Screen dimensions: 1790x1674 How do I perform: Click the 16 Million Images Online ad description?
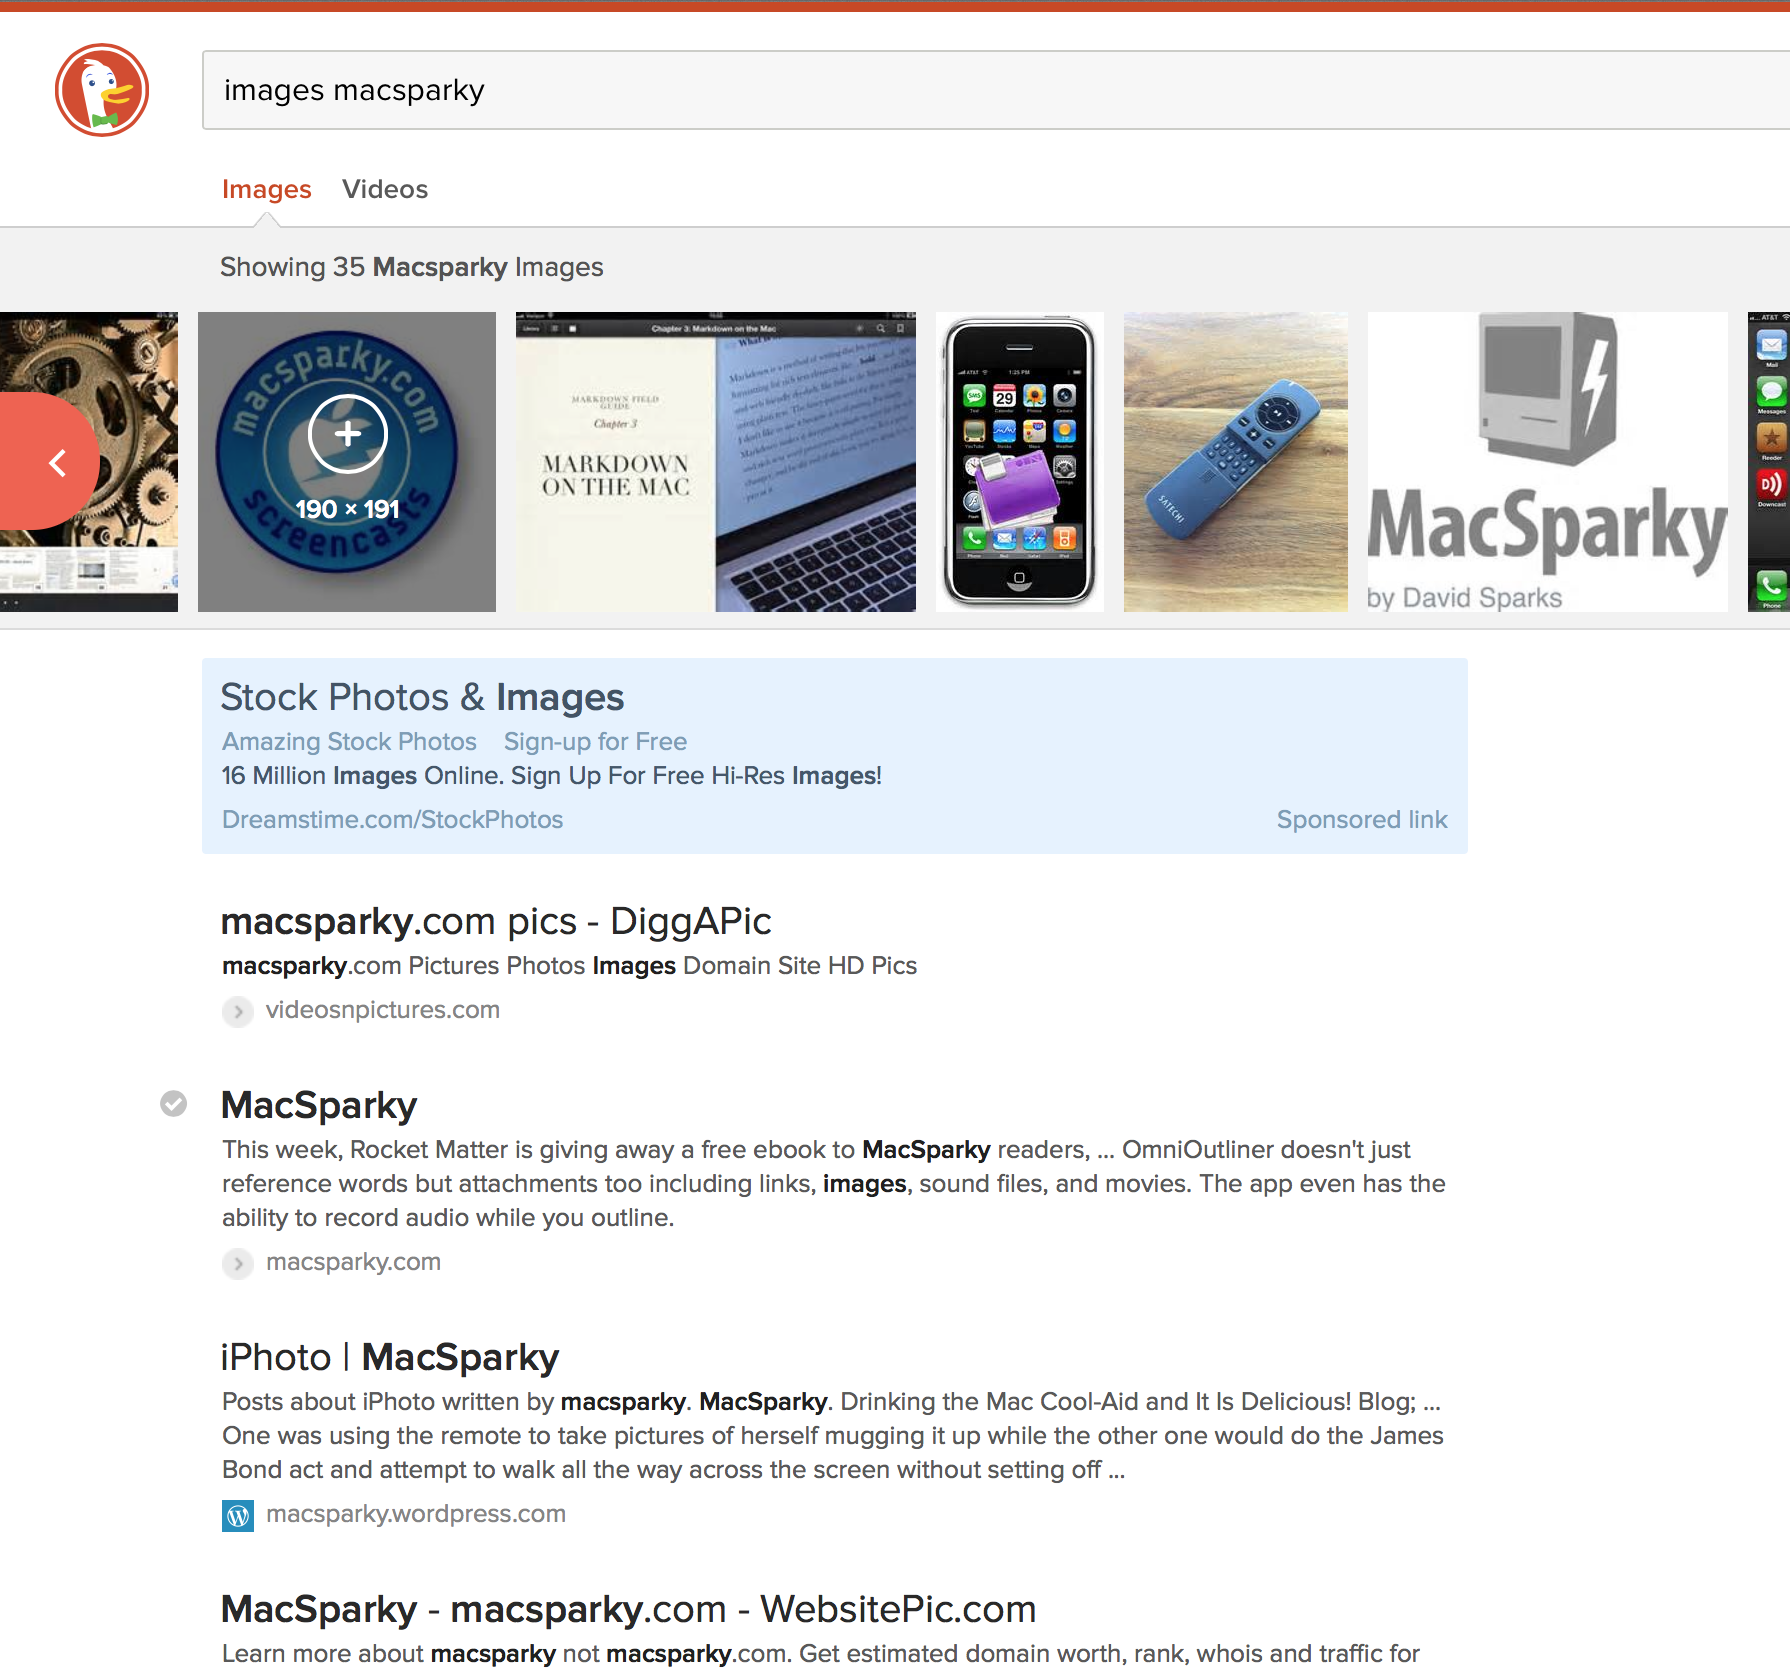point(552,776)
